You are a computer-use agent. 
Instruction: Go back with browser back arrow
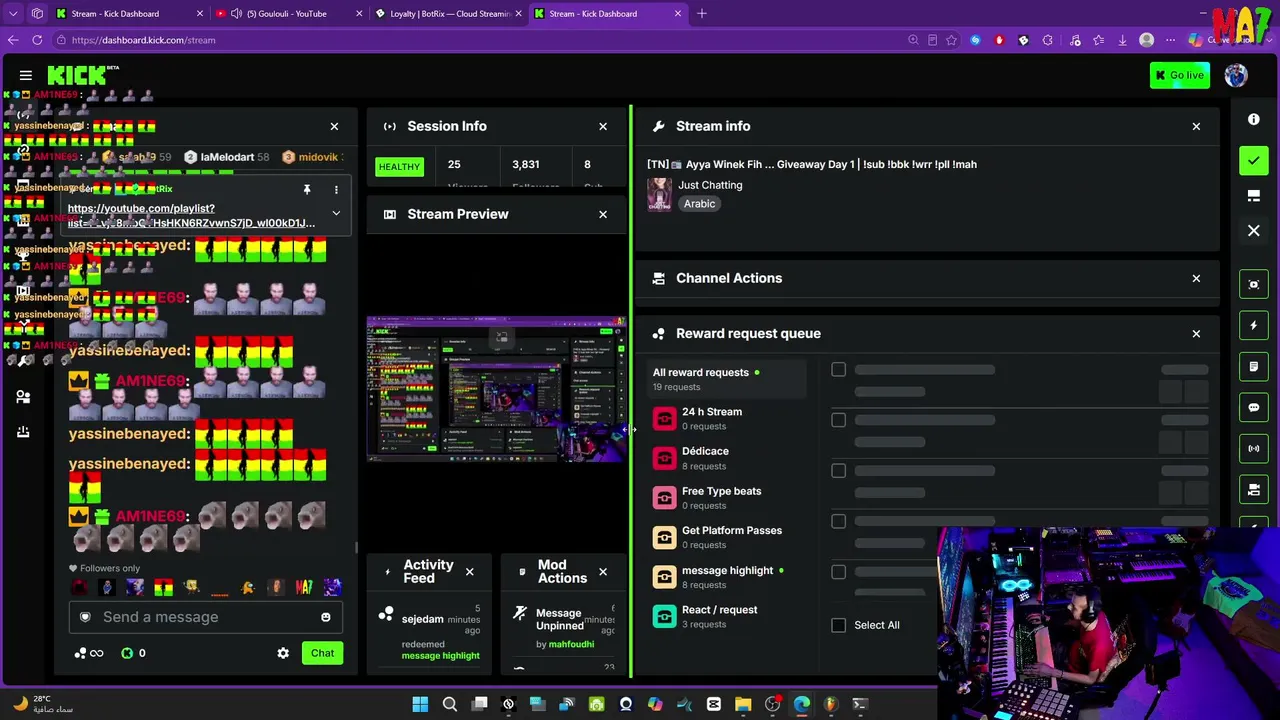[x=13, y=40]
